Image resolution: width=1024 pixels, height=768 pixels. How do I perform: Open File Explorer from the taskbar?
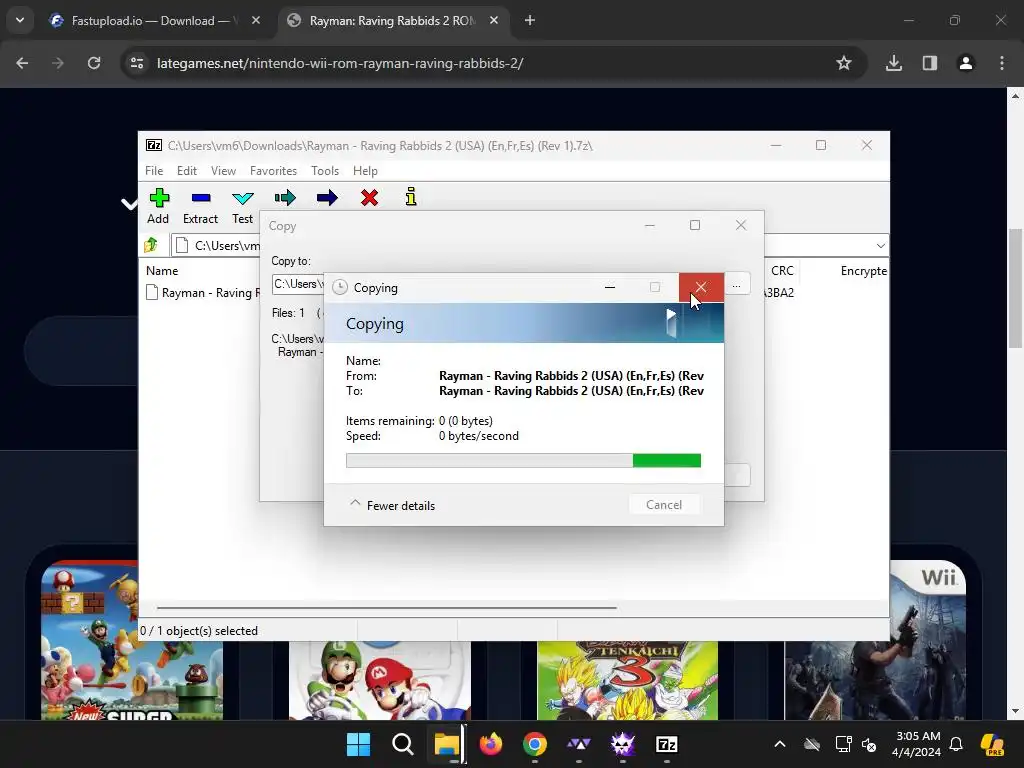447,744
